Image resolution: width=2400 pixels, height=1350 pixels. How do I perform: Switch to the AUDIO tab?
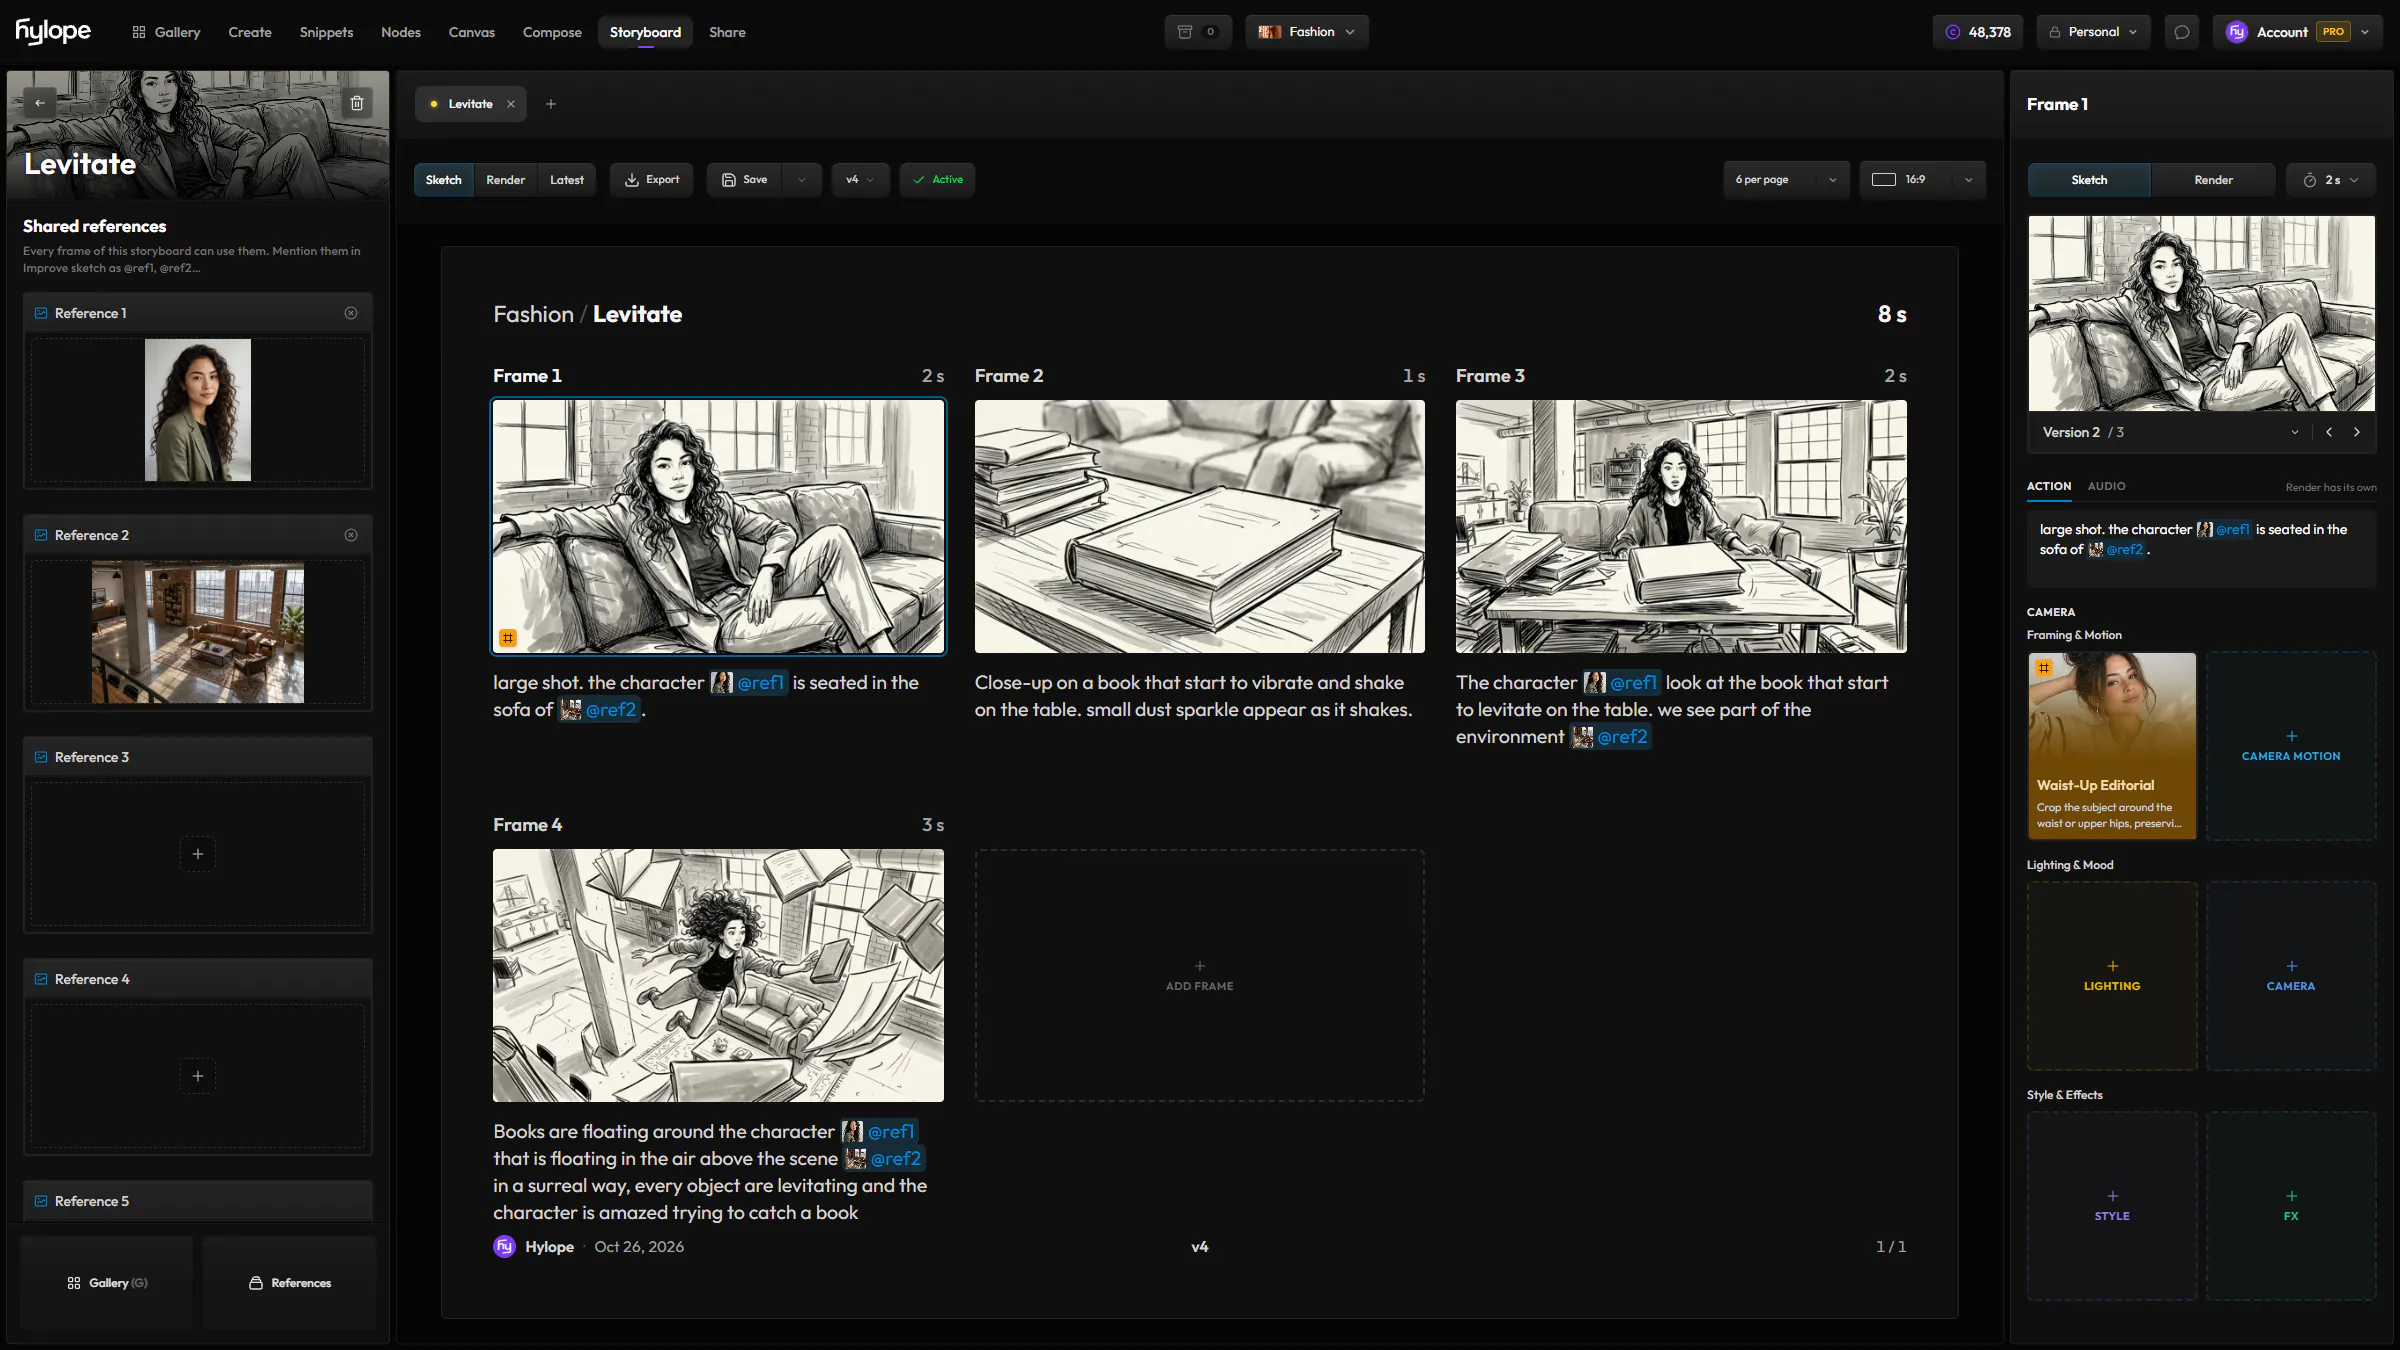(x=2106, y=486)
